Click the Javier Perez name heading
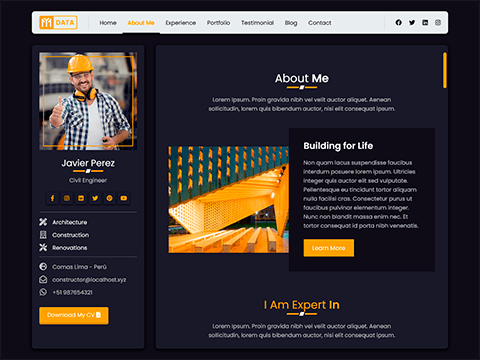The width and height of the screenshot is (480, 360). click(88, 163)
